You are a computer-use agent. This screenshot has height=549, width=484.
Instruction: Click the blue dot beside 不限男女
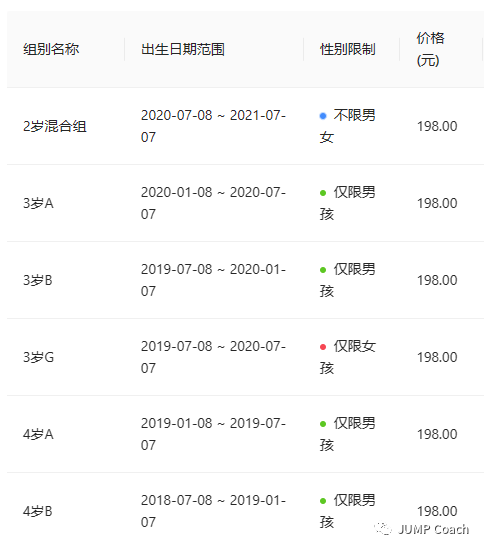(323, 116)
